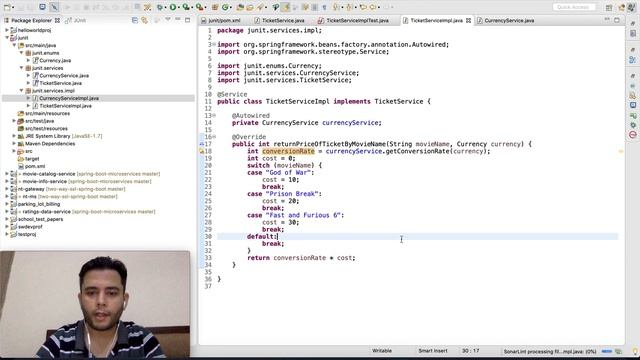The width and height of the screenshot is (640, 360).
Task: Click the Coverage launch icon in toolbar
Action: pyautogui.click(x=186, y=7)
